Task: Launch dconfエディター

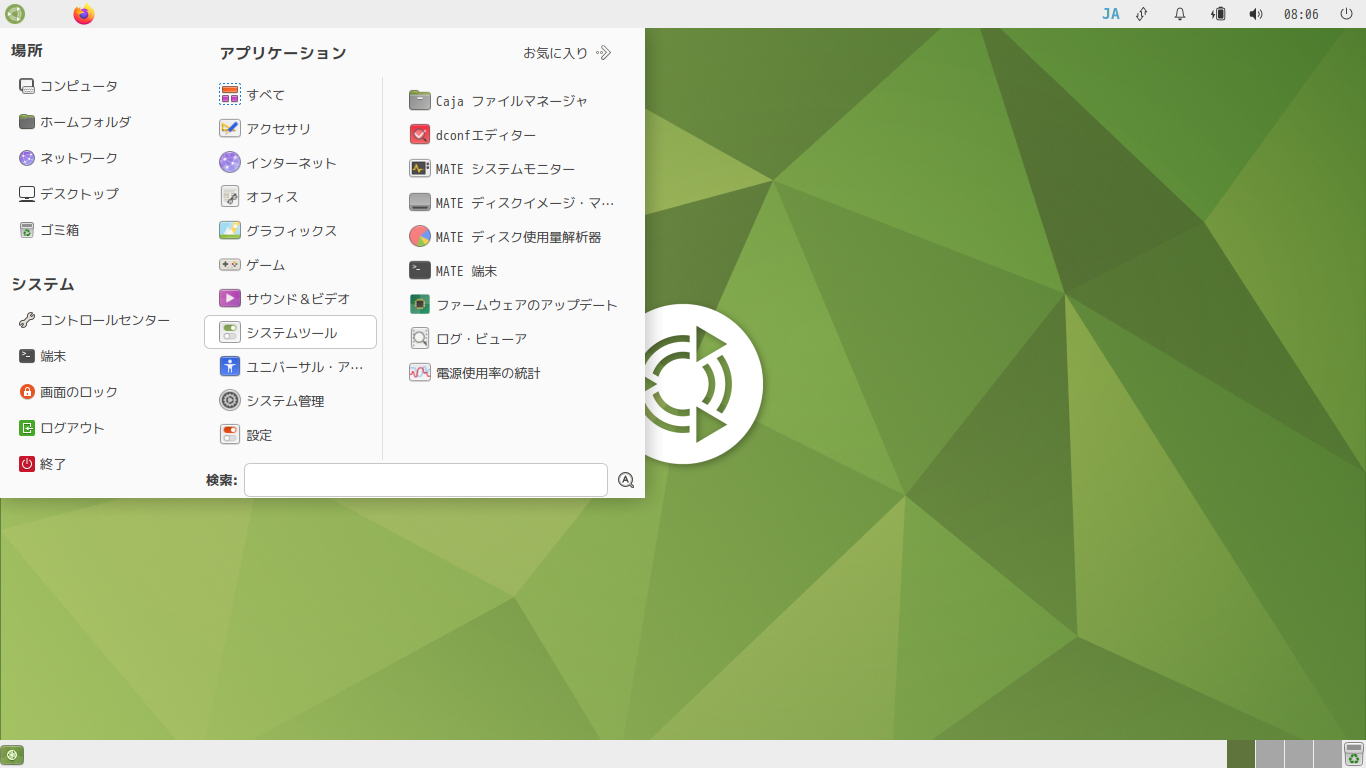Action: [x=472, y=135]
